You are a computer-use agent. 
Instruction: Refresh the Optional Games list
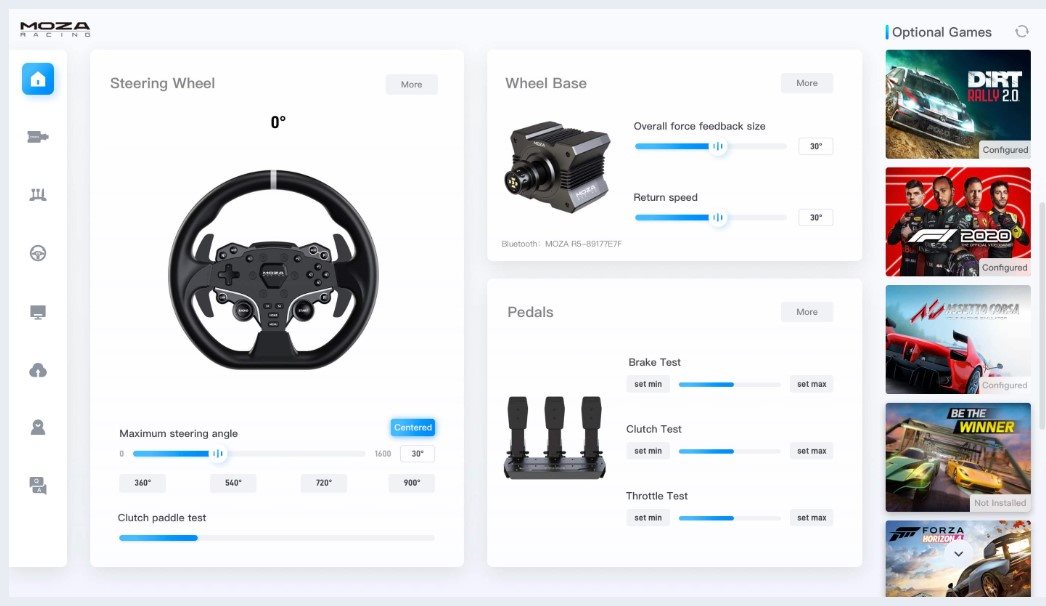(x=1021, y=31)
